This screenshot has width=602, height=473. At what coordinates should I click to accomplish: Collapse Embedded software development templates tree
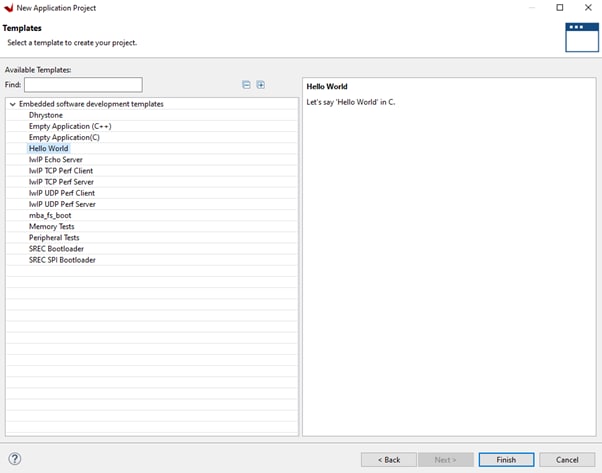tap(12, 104)
